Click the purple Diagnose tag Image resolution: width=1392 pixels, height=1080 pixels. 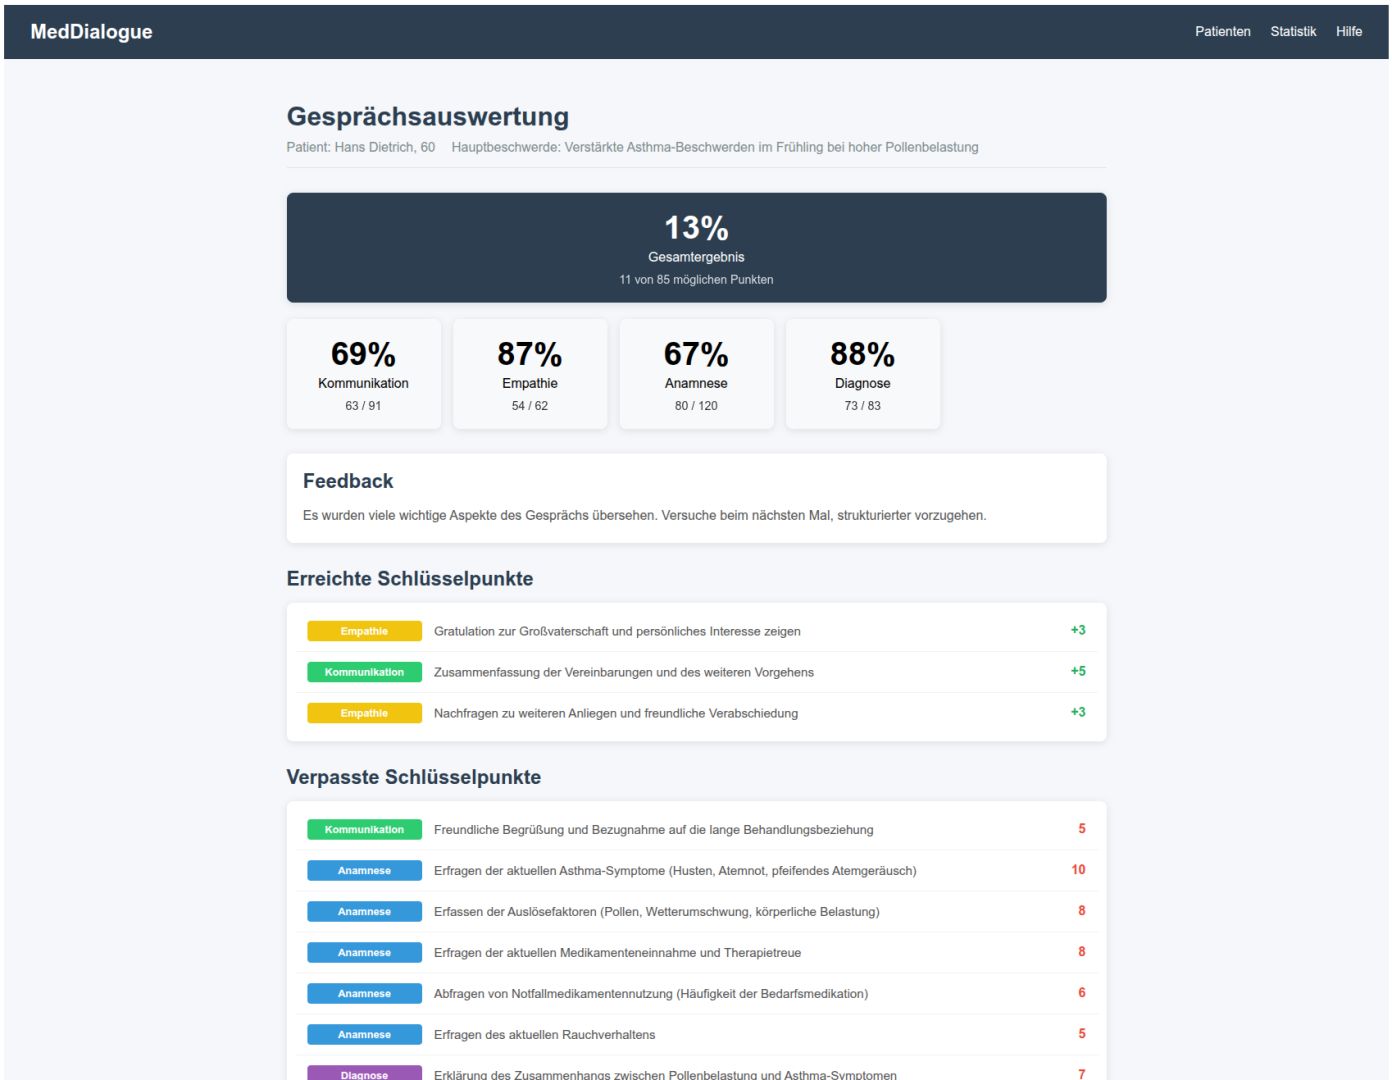pos(364,1073)
